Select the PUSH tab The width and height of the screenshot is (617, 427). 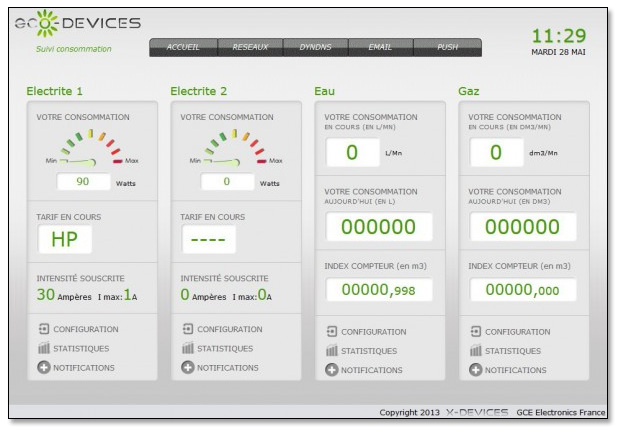pos(447,46)
